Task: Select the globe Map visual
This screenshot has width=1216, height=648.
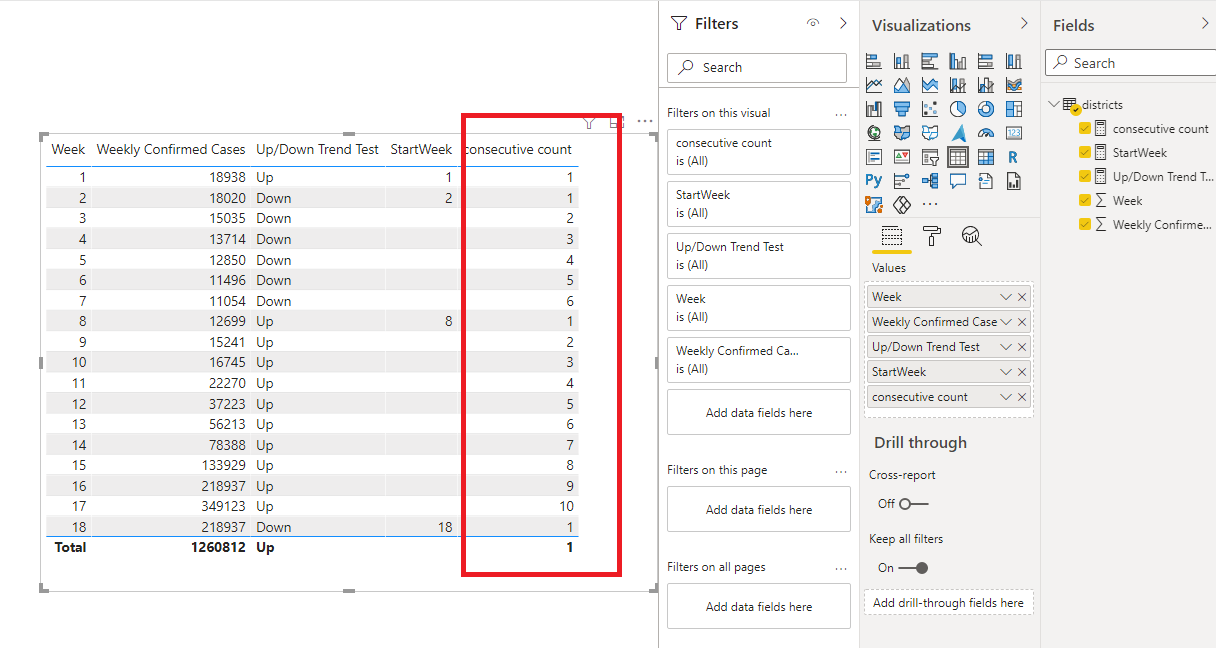Action: click(x=874, y=132)
